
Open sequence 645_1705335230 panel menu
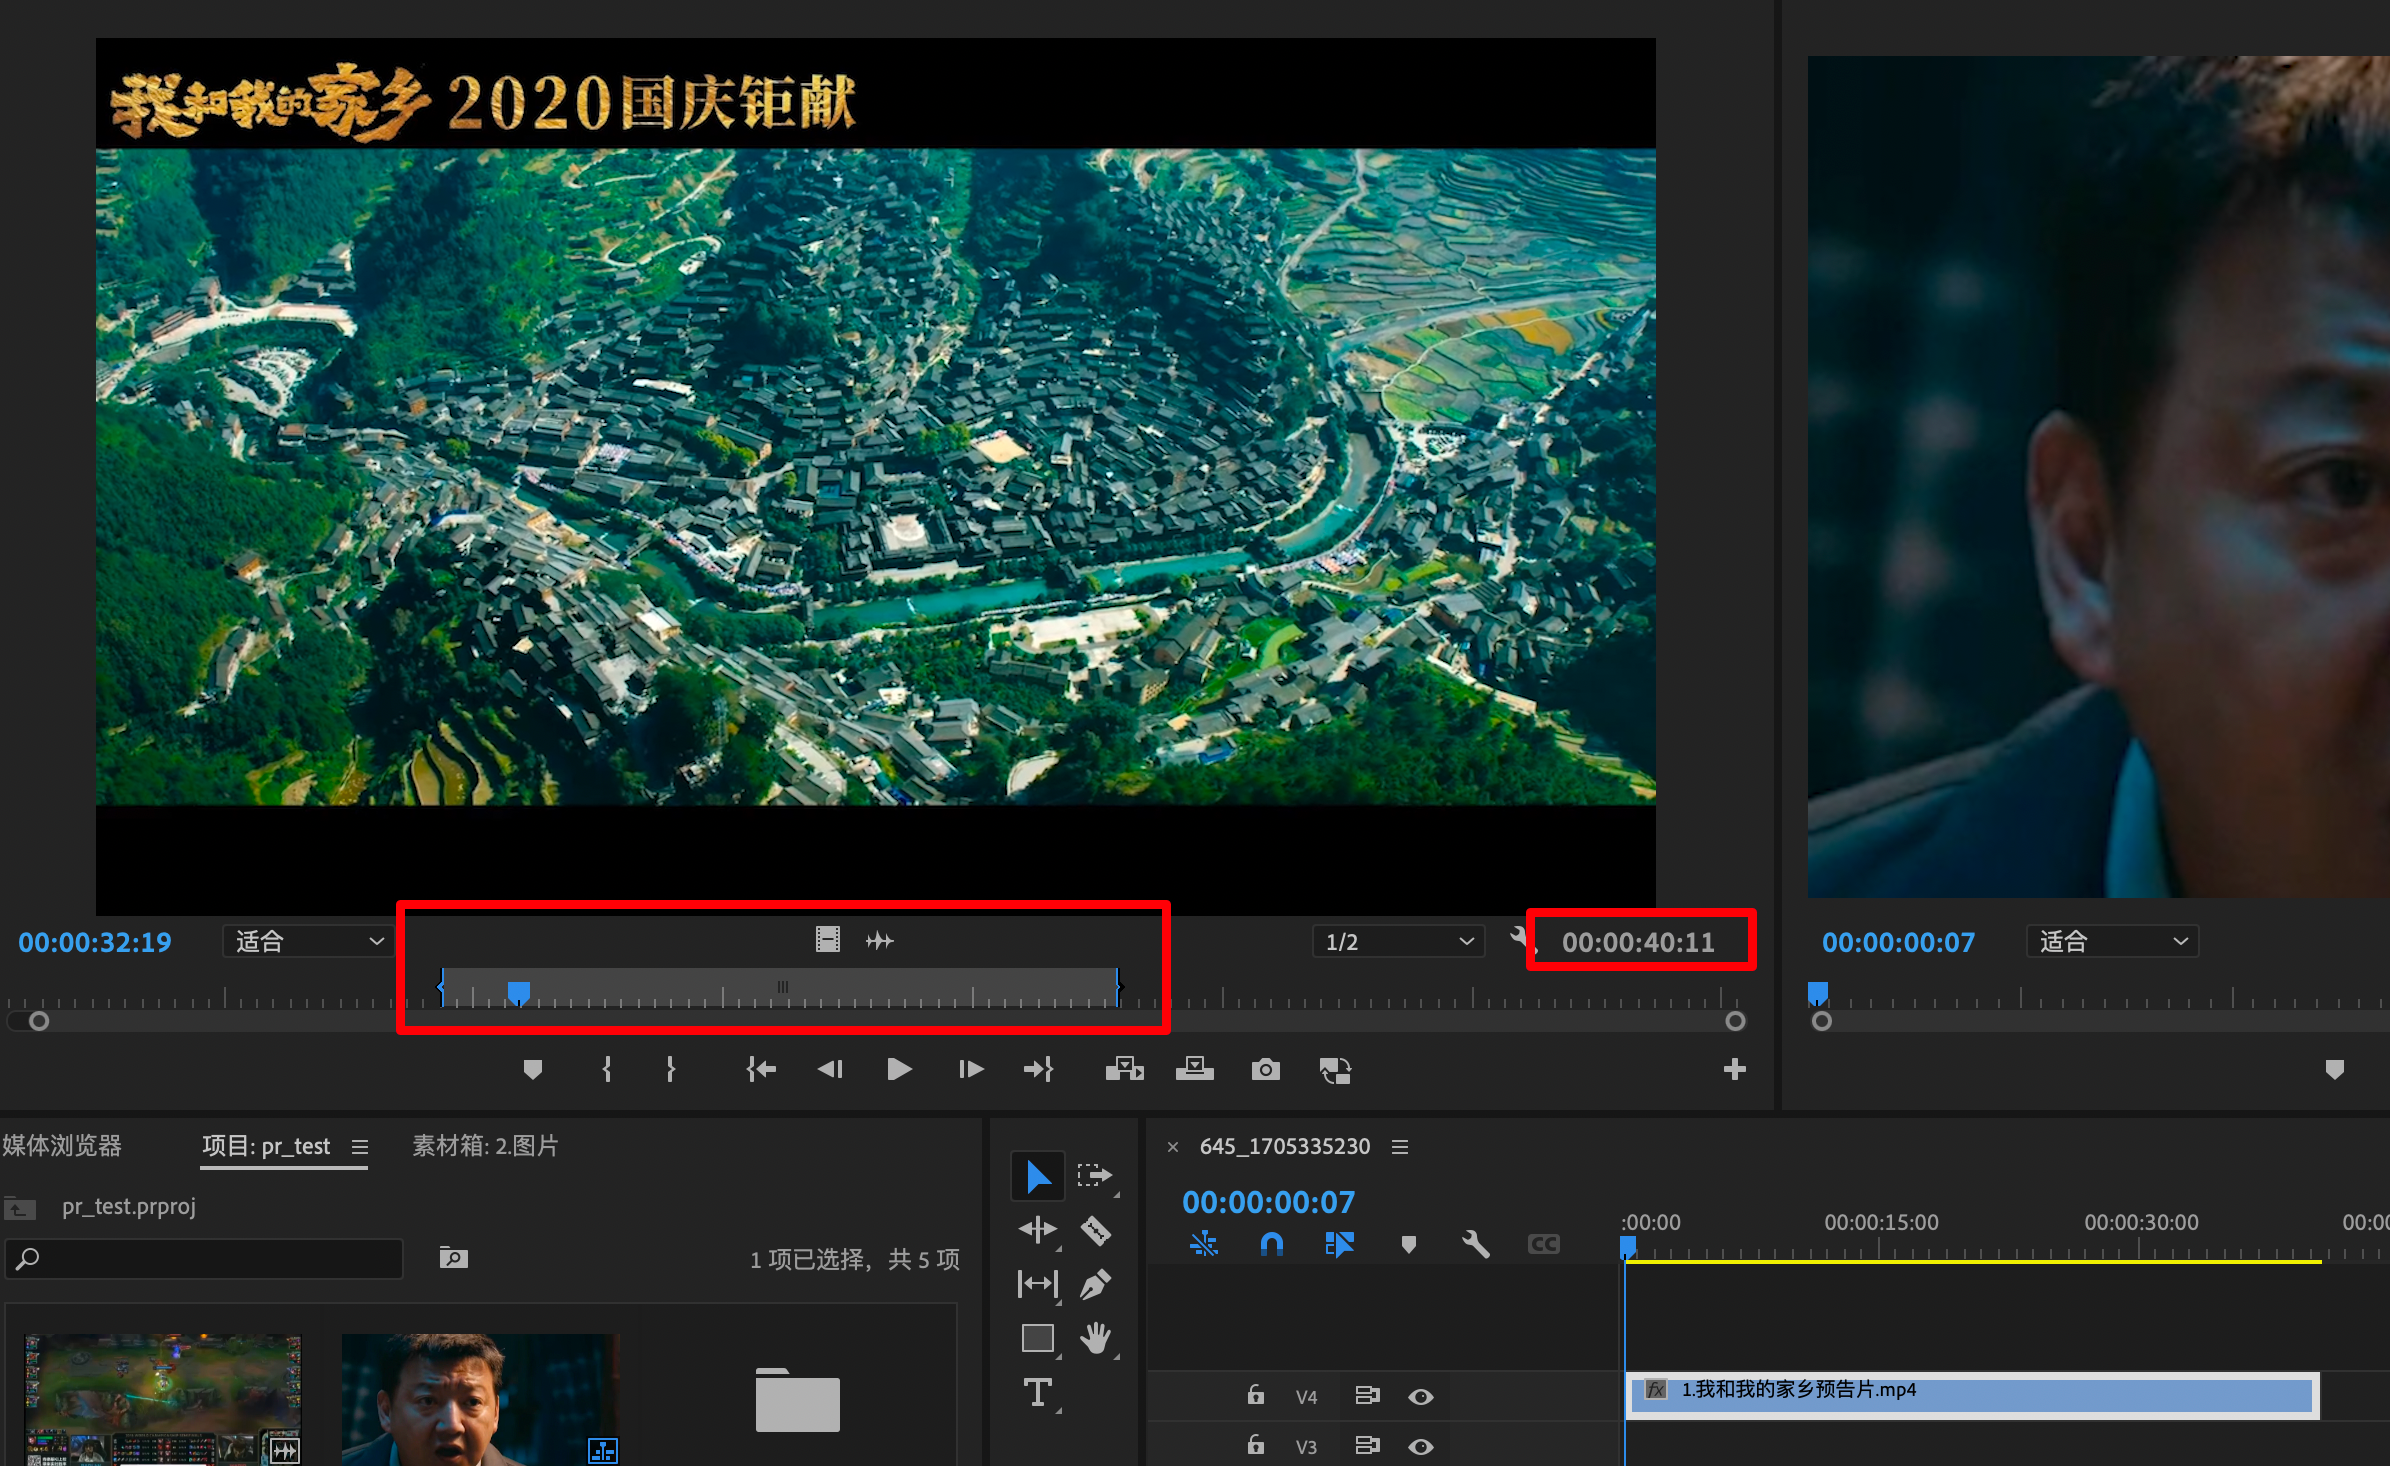coord(1400,1147)
